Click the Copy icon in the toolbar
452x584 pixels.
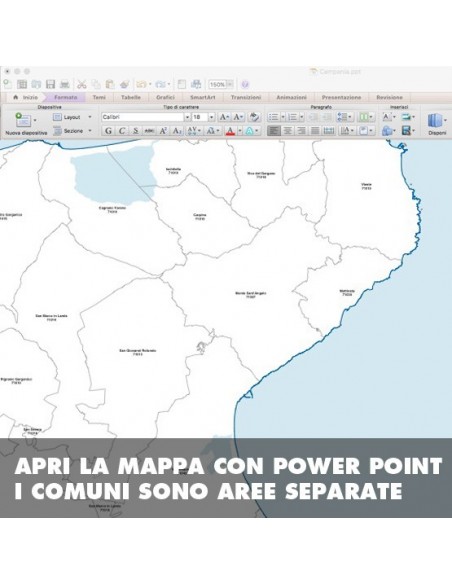tap(96, 84)
